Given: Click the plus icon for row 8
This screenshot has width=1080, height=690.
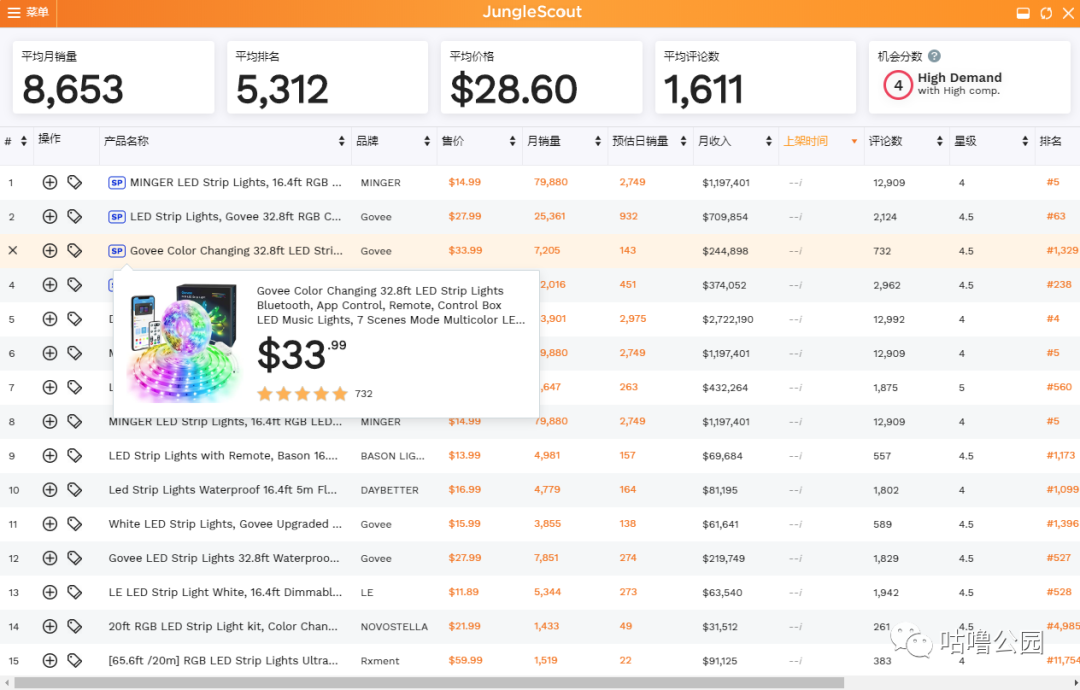Looking at the screenshot, I should tap(50, 421).
